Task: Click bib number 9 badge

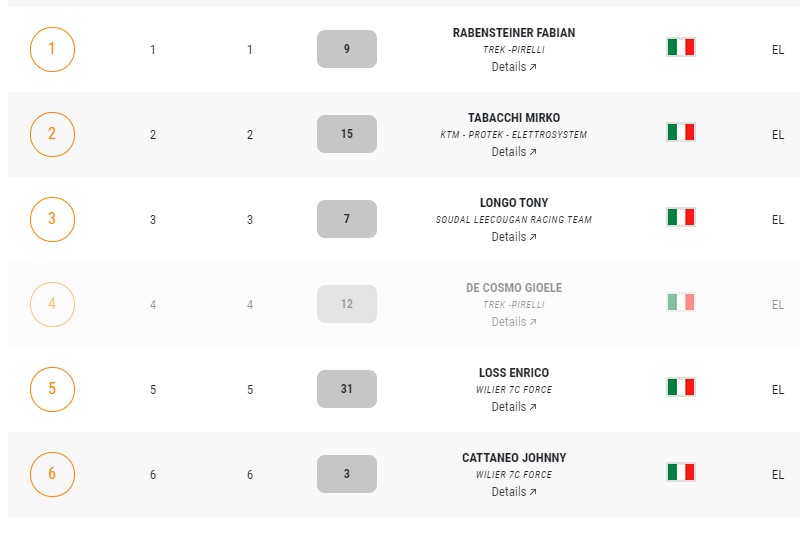Action: pos(347,49)
